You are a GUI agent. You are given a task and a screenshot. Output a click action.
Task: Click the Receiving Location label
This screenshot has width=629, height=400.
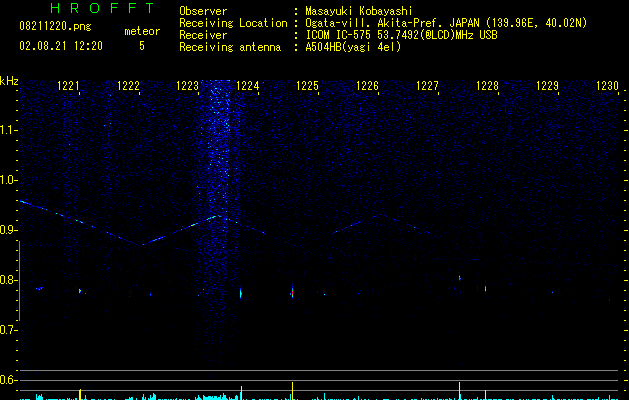233,23
